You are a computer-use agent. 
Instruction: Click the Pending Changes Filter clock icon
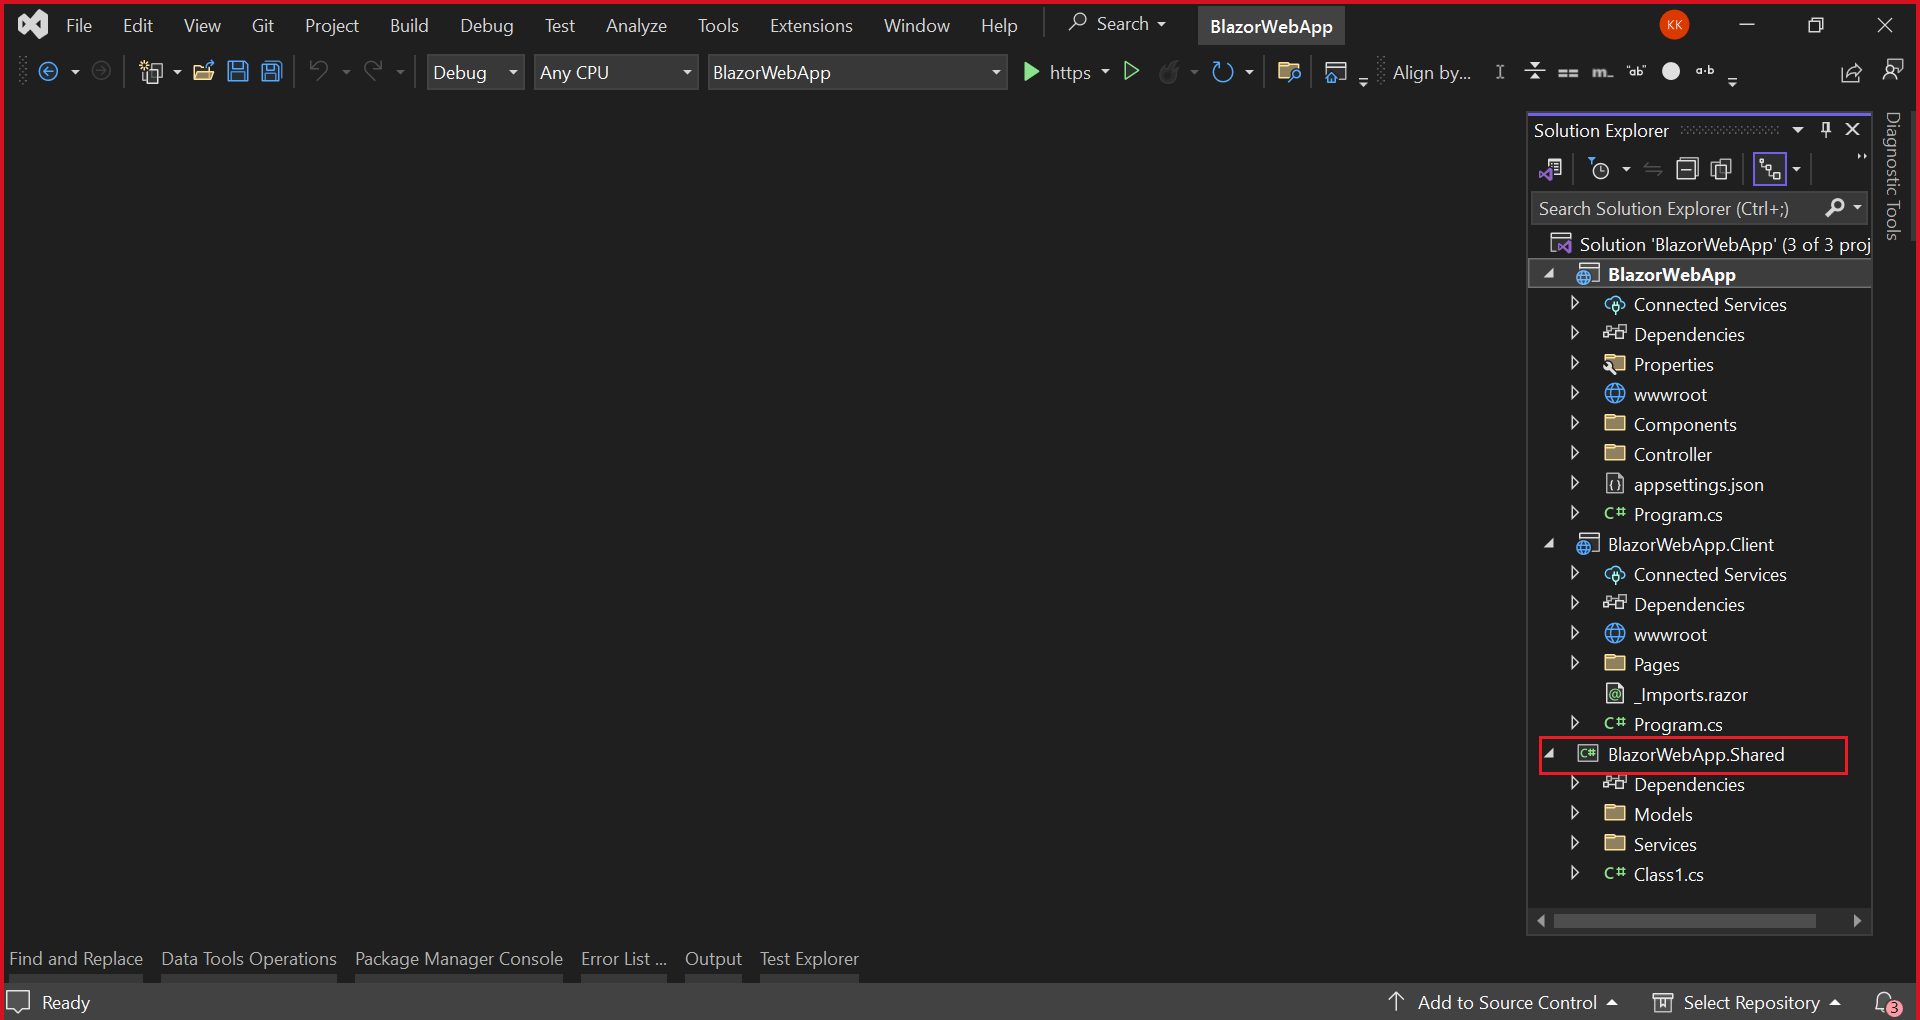coord(1599,170)
